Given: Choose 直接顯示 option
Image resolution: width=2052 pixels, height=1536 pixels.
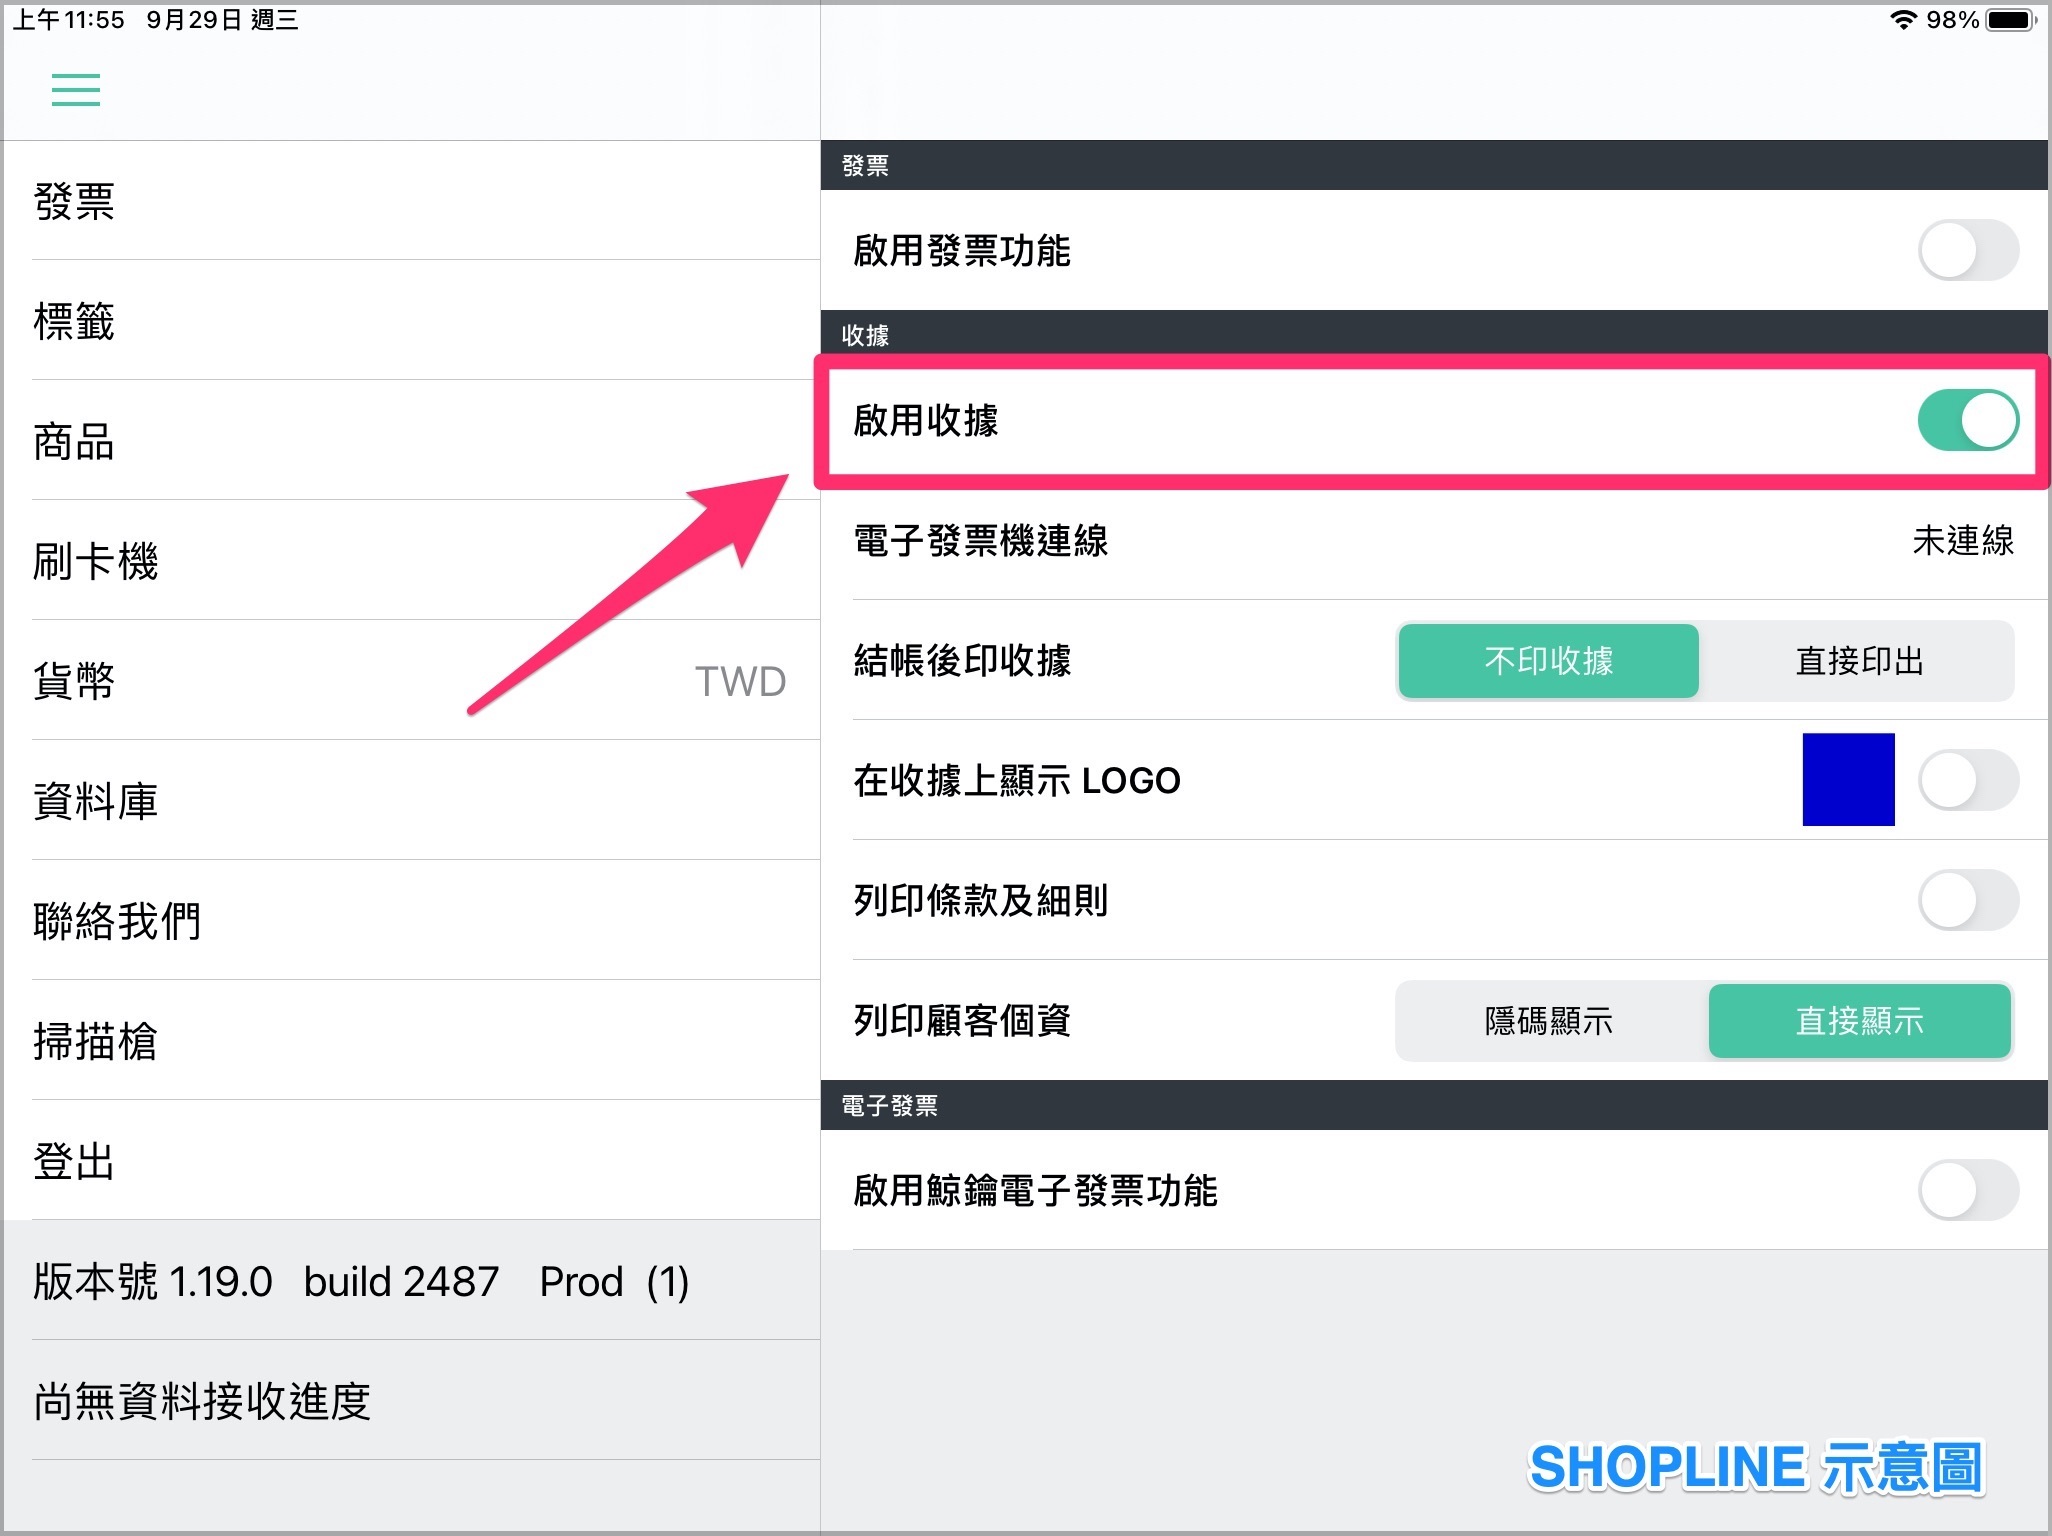Looking at the screenshot, I should pos(1859,1021).
